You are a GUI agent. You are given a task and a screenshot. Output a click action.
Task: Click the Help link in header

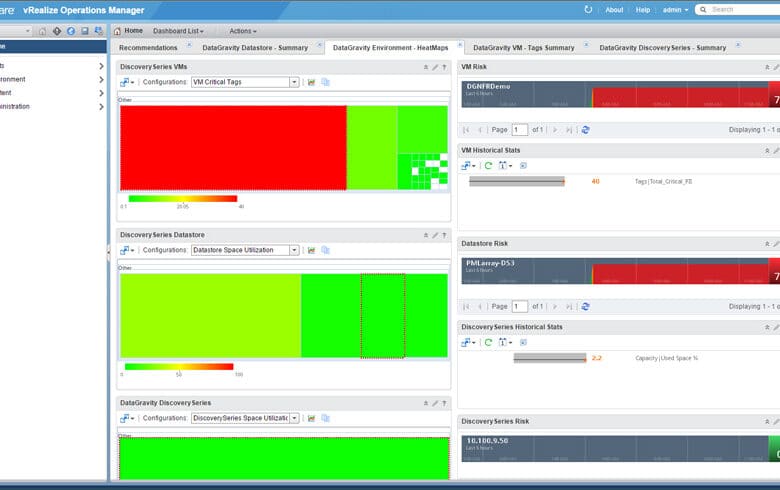(x=643, y=9)
